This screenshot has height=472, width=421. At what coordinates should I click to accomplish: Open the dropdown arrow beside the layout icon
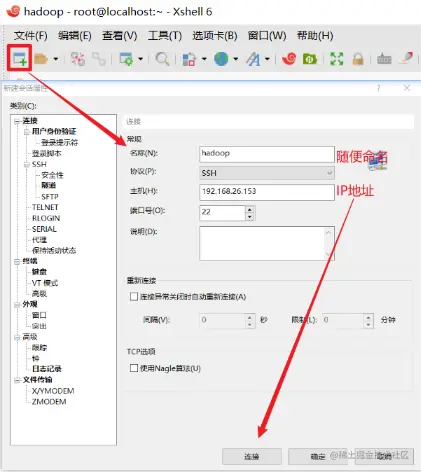coord(204,59)
